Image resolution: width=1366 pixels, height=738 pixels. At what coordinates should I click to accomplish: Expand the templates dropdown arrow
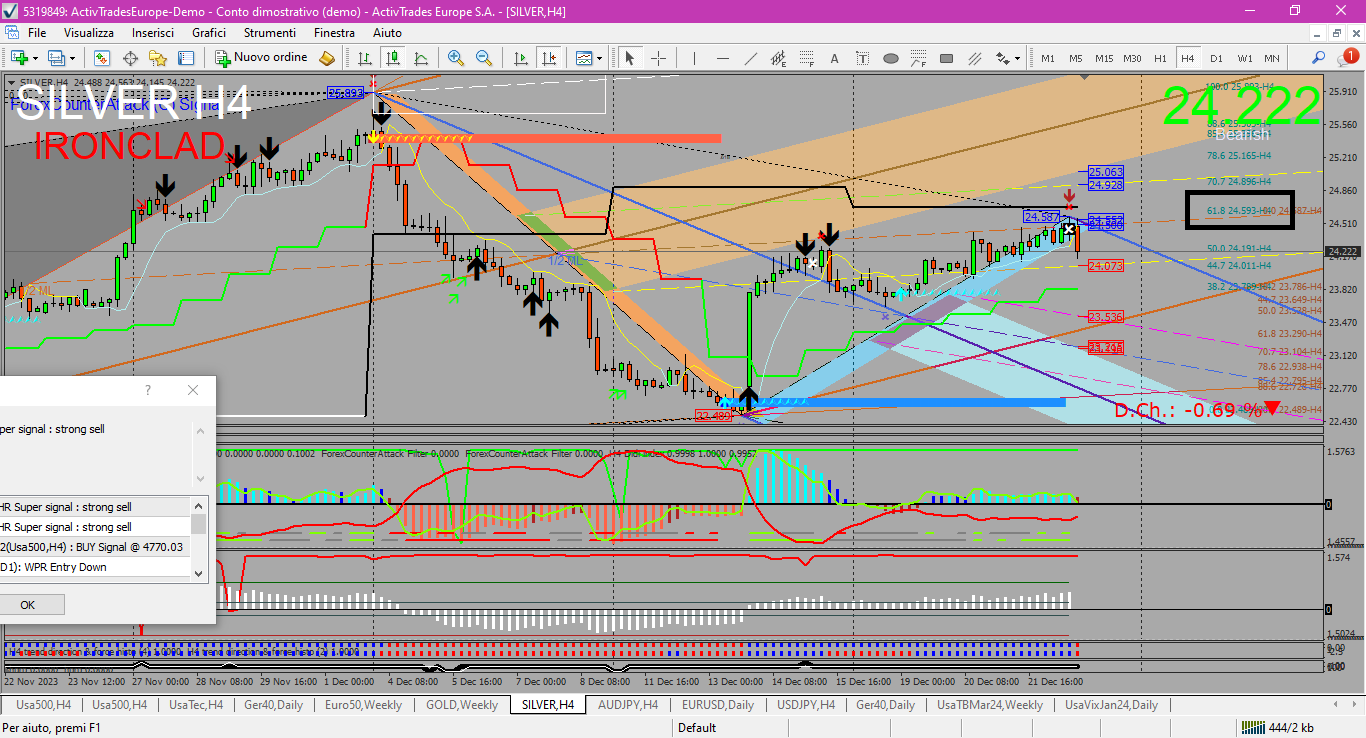pyautogui.click(x=599, y=58)
